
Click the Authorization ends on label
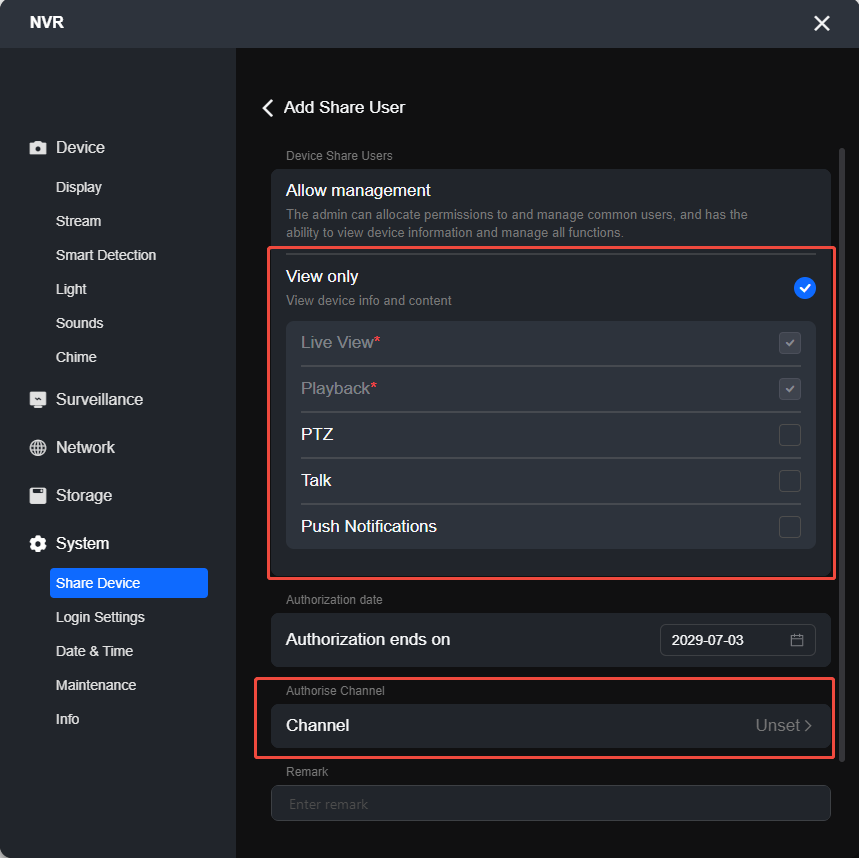point(368,639)
